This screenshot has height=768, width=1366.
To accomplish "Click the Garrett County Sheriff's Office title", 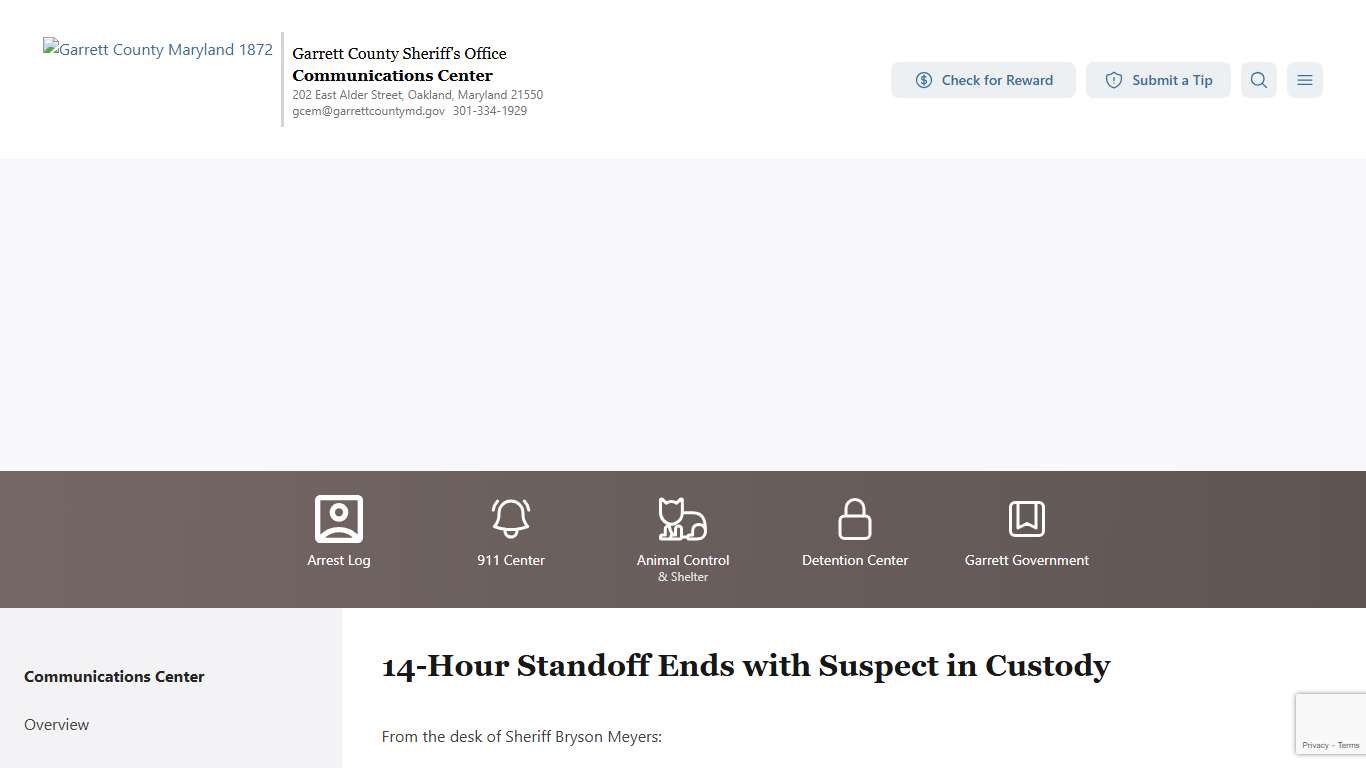I will pos(399,53).
